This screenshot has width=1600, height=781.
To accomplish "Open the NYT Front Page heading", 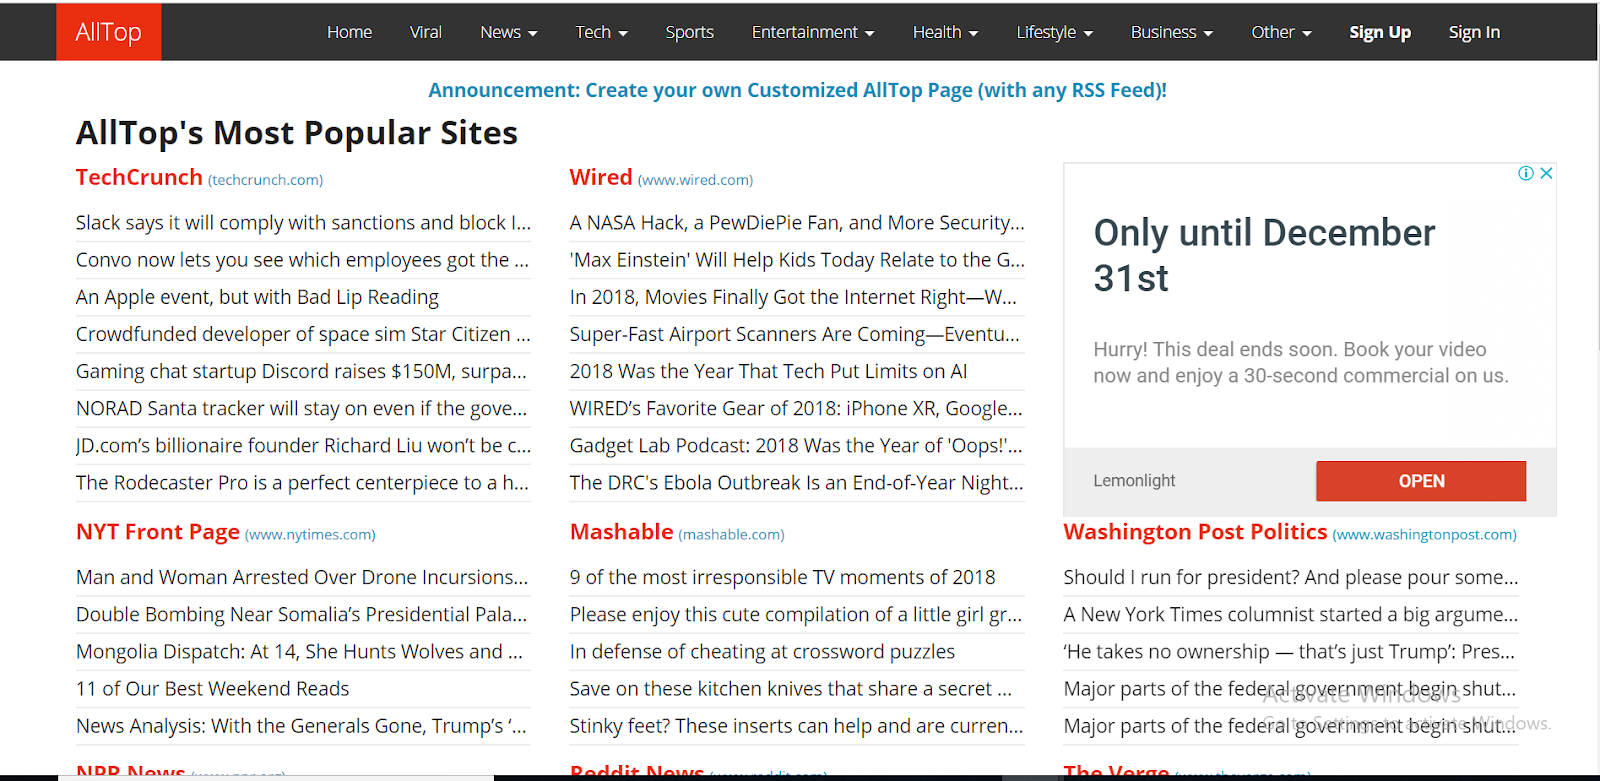I will pyautogui.click(x=158, y=532).
